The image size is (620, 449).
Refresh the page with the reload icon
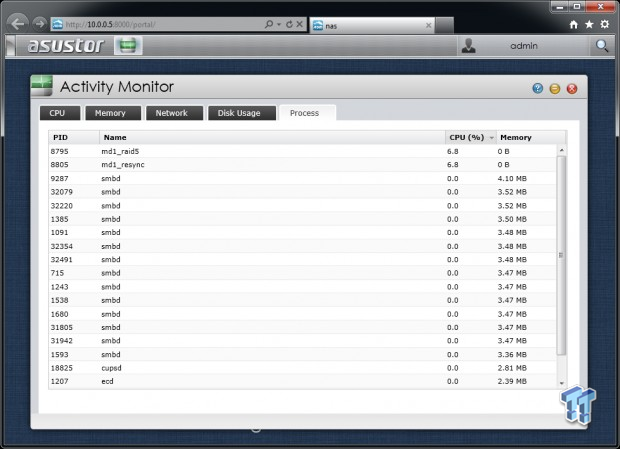coord(289,24)
